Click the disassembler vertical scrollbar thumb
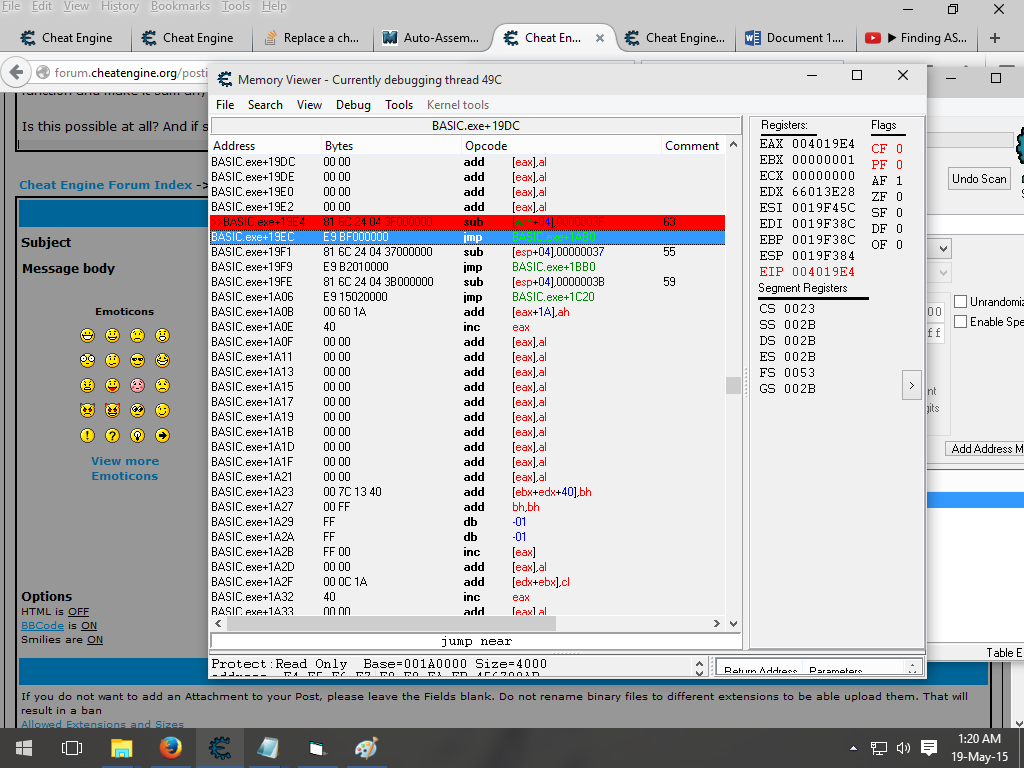 733,385
